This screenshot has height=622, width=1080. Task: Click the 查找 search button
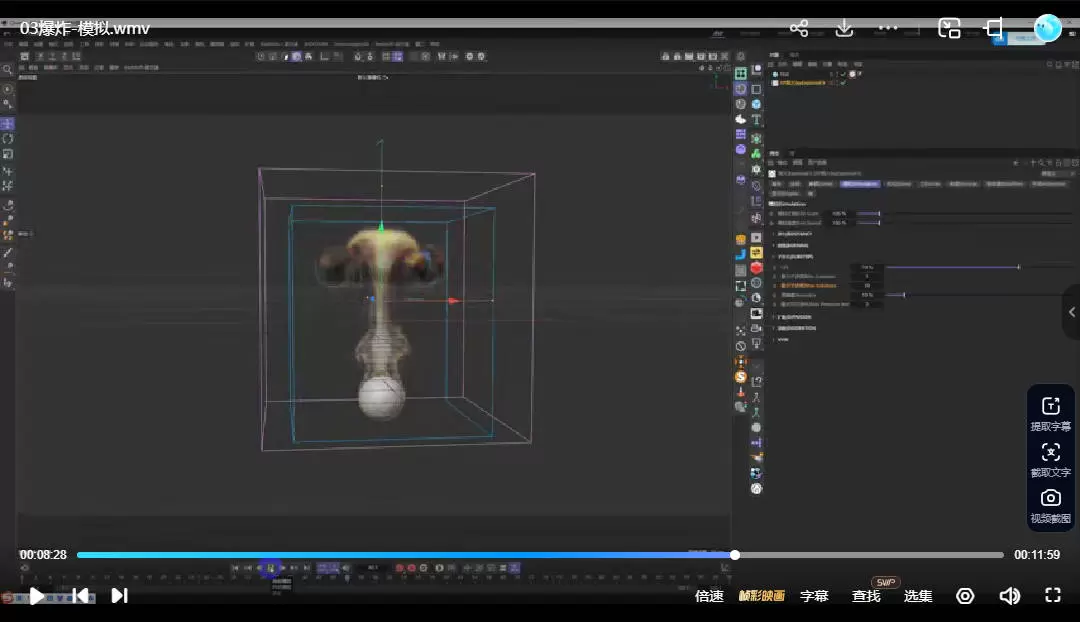coord(866,596)
